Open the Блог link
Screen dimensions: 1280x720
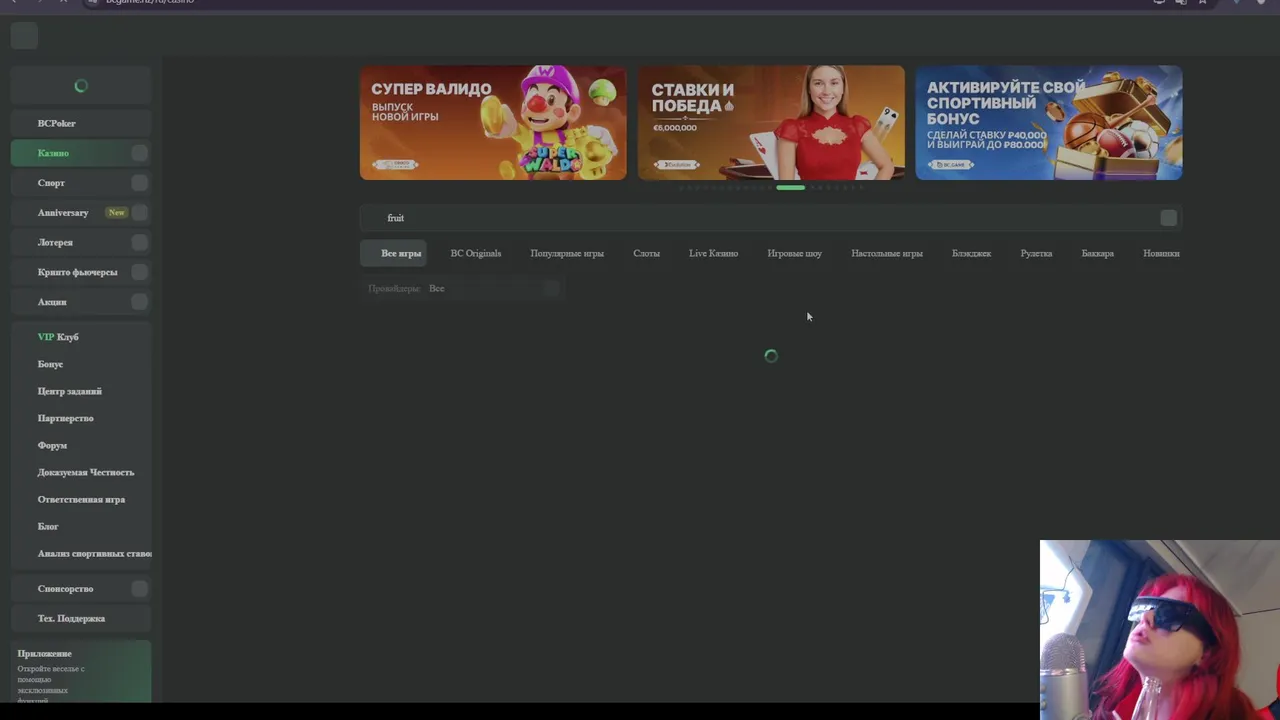coord(48,526)
